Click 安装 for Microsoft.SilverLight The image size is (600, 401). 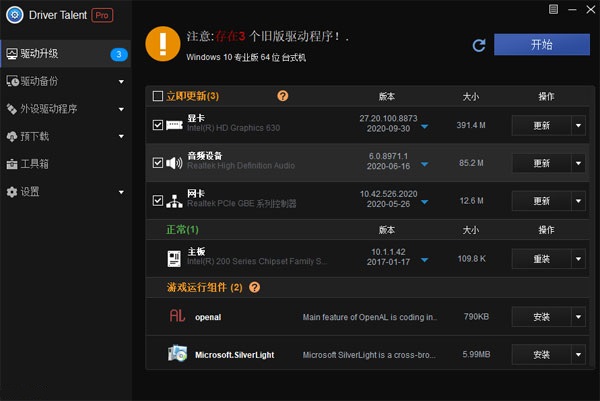pos(541,355)
